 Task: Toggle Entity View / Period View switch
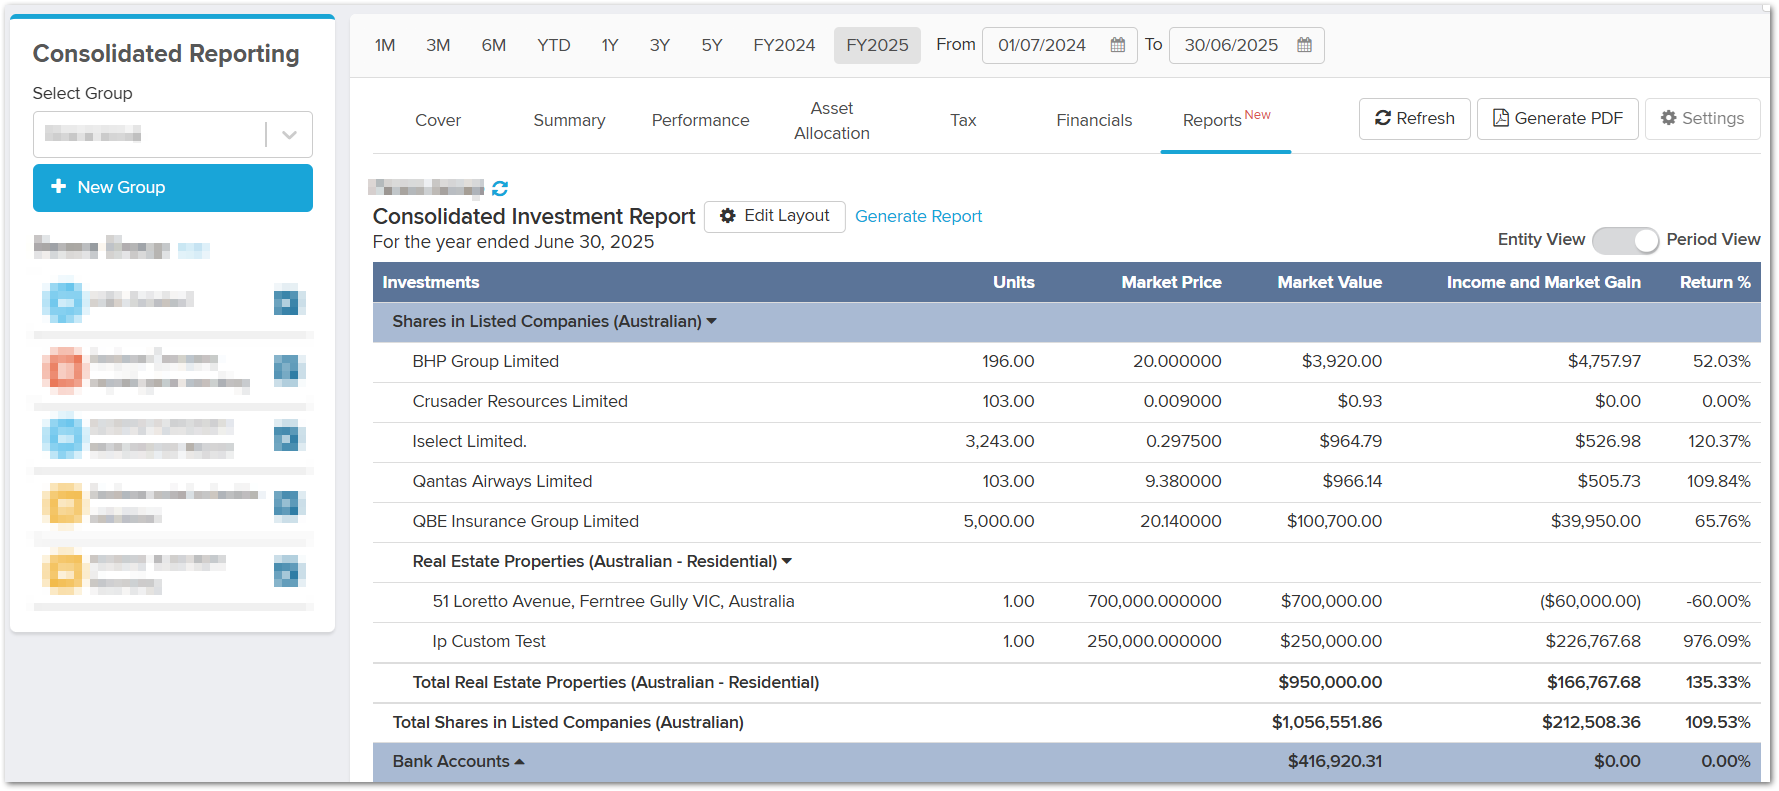[1625, 240]
